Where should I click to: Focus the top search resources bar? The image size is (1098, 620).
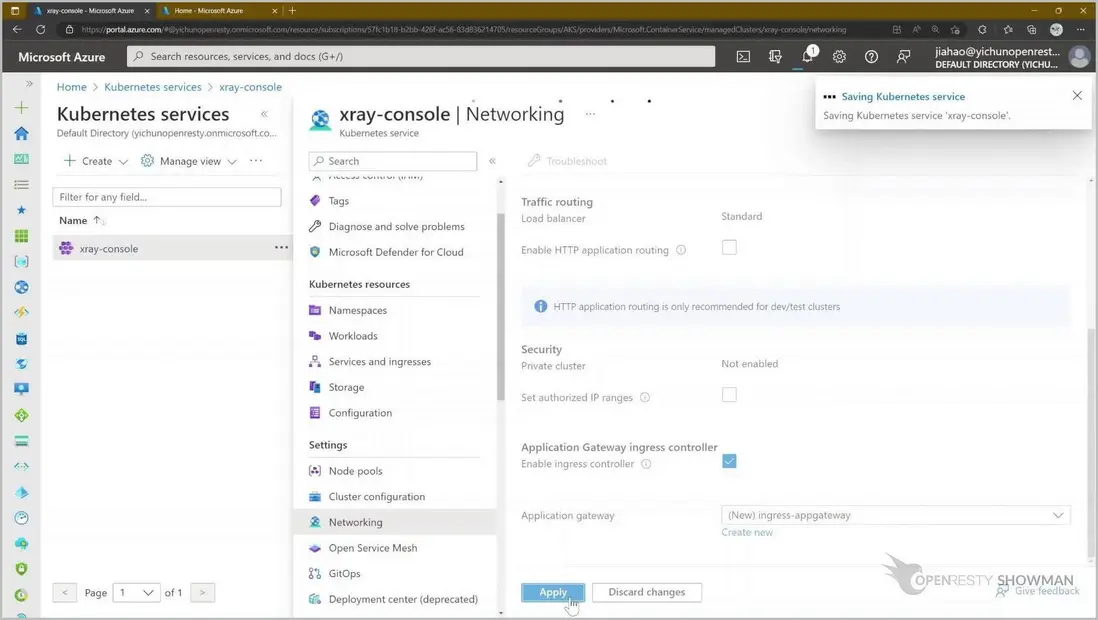pos(421,56)
